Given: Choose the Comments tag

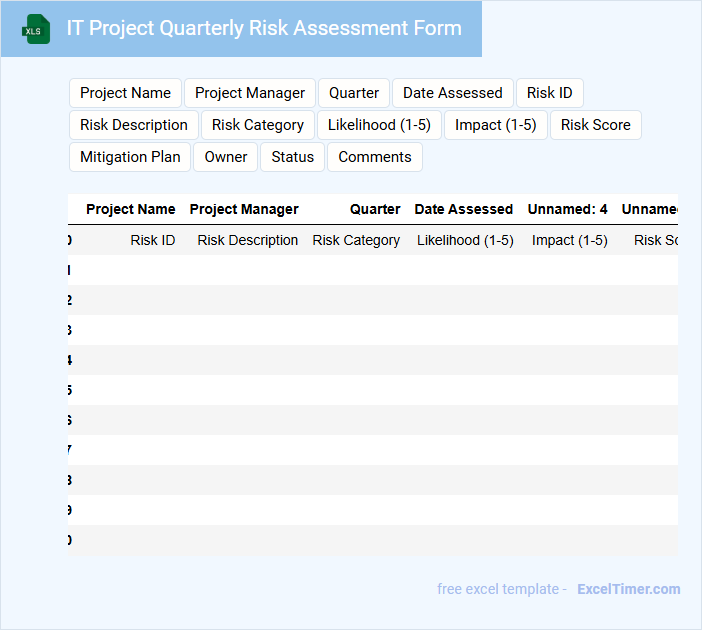Looking at the screenshot, I should pos(374,157).
